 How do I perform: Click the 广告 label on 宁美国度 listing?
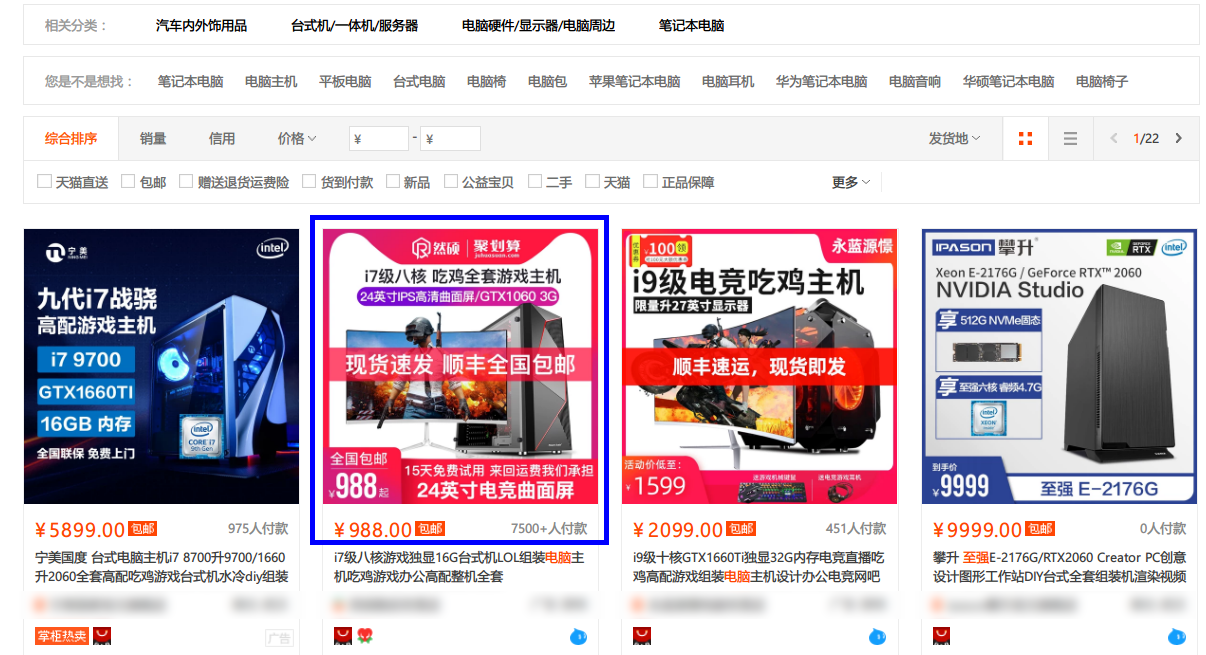click(x=279, y=637)
